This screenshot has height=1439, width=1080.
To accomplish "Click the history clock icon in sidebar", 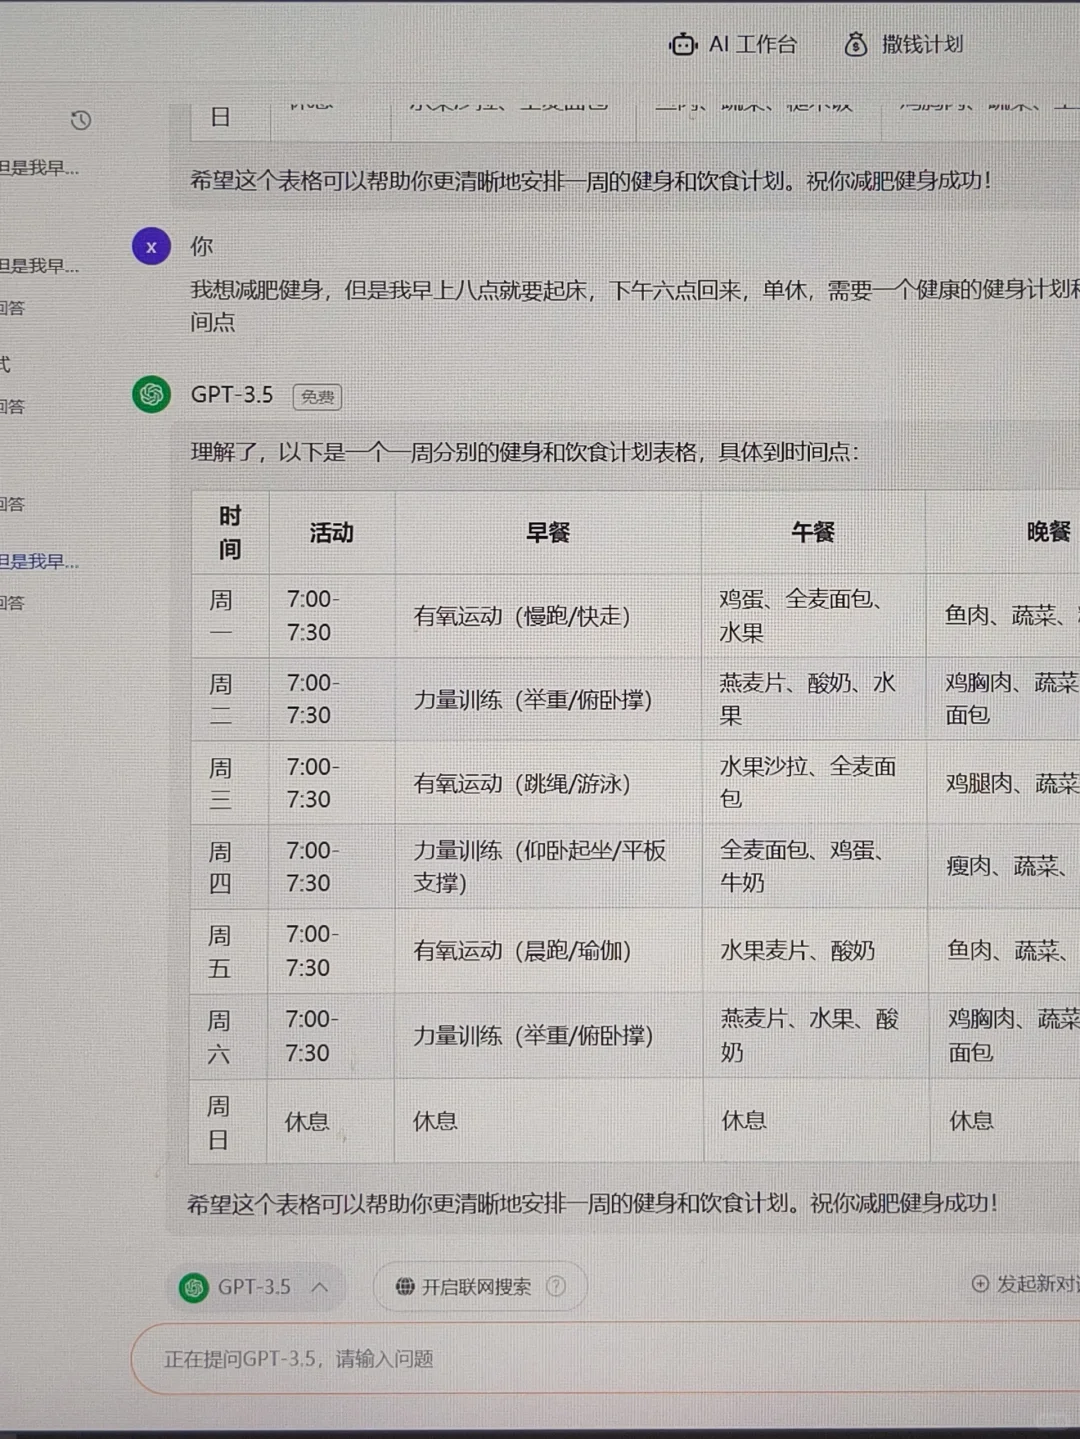I will pyautogui.click(x=81, y=119).
